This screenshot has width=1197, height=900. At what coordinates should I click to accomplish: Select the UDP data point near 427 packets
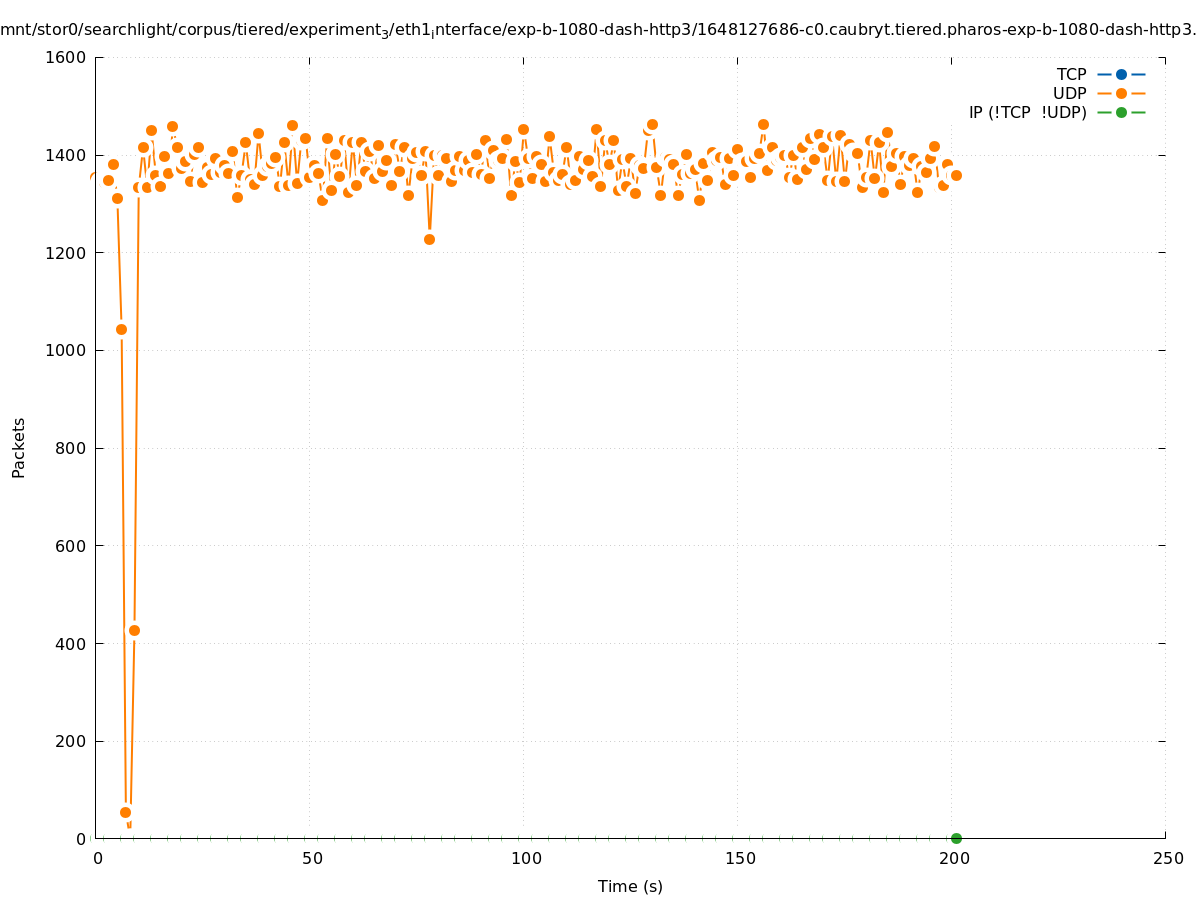[134, 630]
